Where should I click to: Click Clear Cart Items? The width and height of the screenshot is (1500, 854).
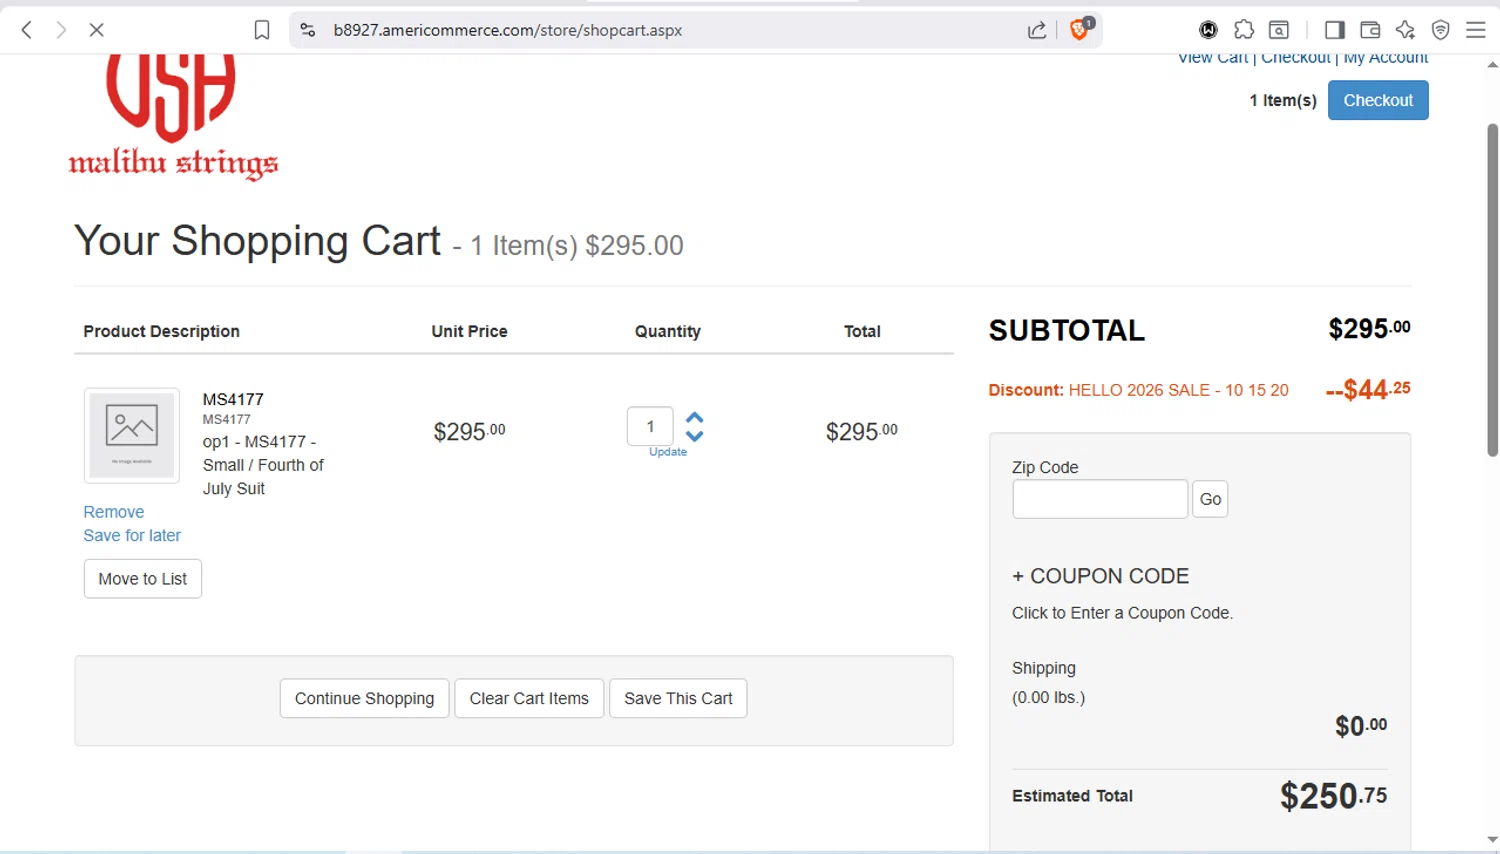(x=529, y=698)
